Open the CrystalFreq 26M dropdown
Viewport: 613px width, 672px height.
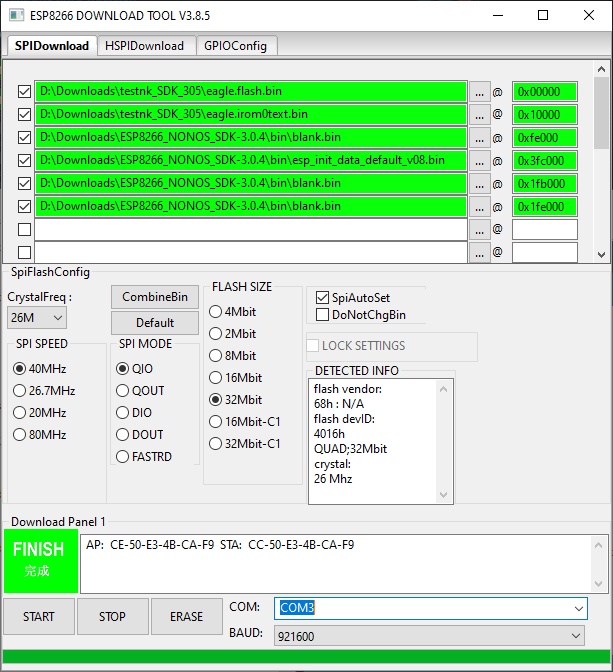pyautogui.click(x=37, y=318)
